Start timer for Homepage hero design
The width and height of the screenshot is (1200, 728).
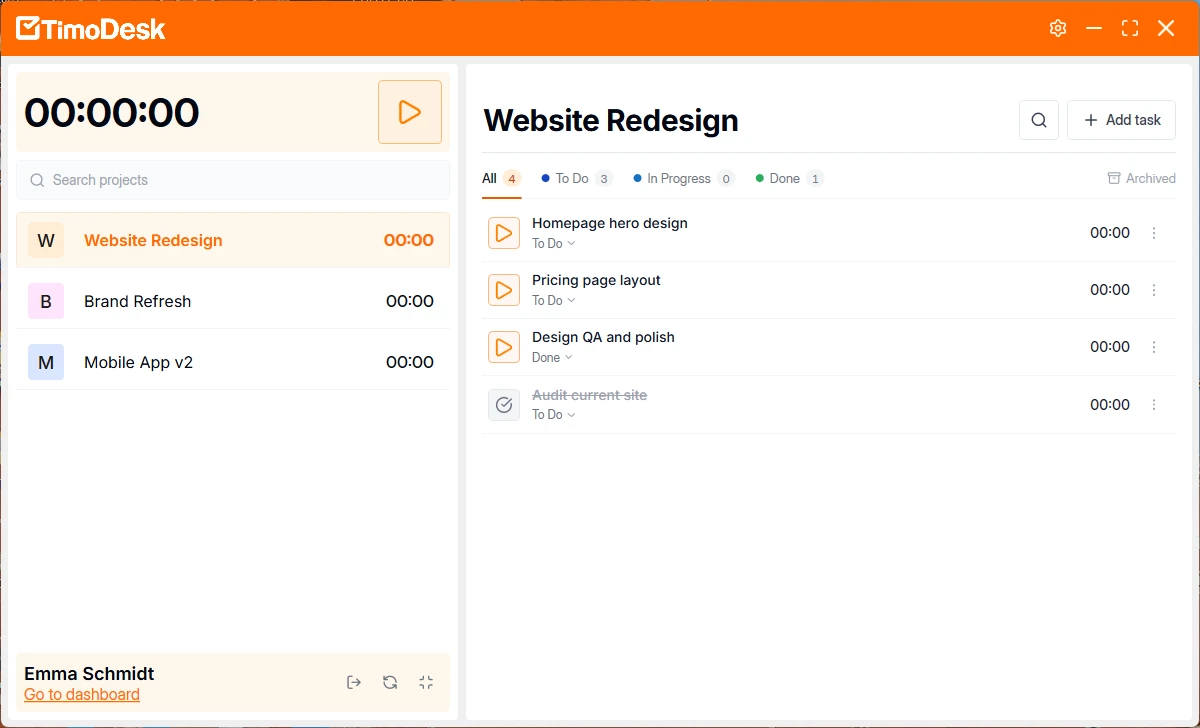pyautogui.click(x=504, y=233)
